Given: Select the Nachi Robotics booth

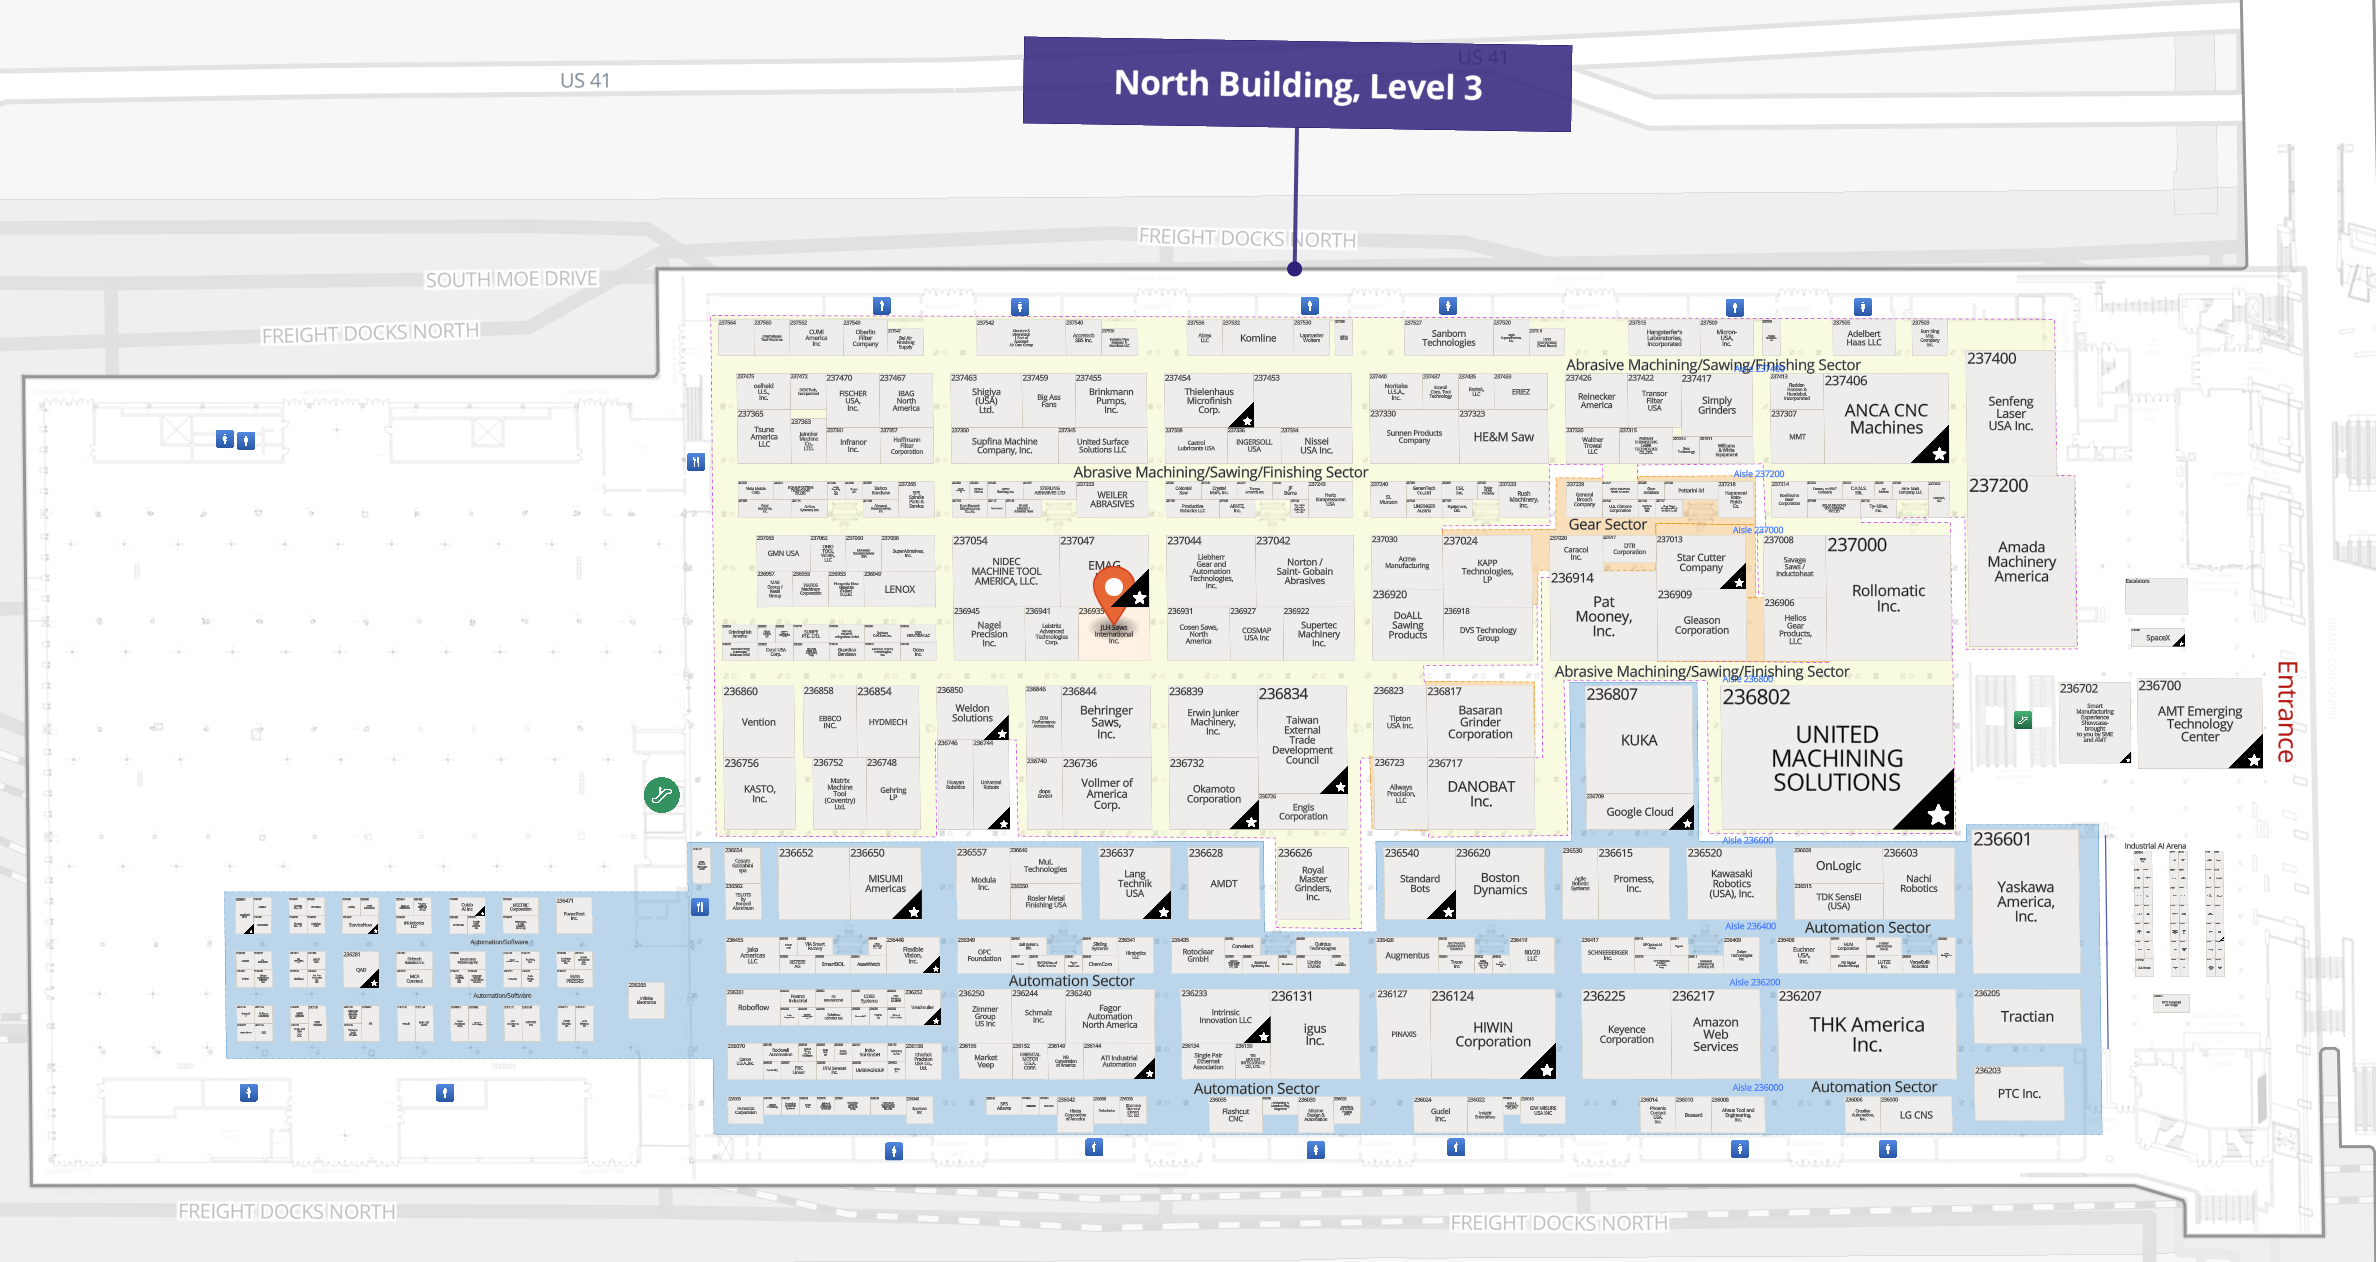Looking at the screenshot, I should pyautogui.click(x=1918, y=883).
